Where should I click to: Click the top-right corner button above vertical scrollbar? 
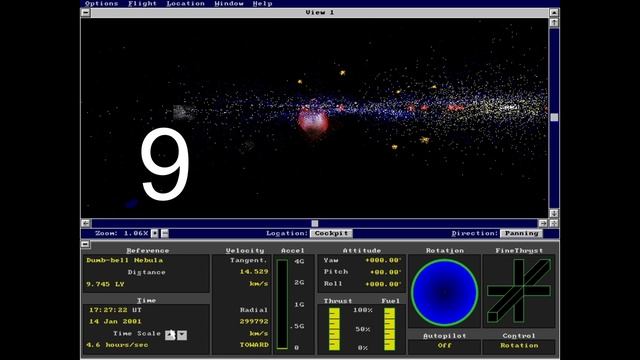(x=554, y=13)
